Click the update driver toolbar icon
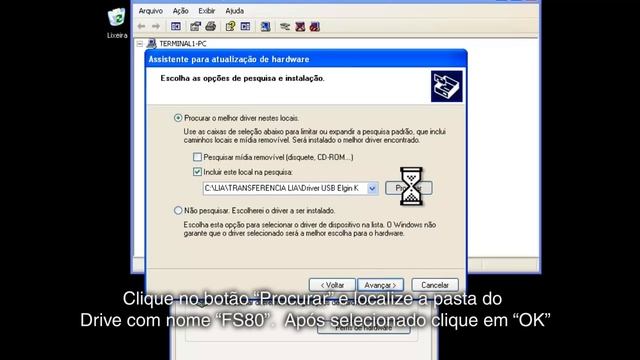This screenshot has width=640, height=360. [285, 27]
